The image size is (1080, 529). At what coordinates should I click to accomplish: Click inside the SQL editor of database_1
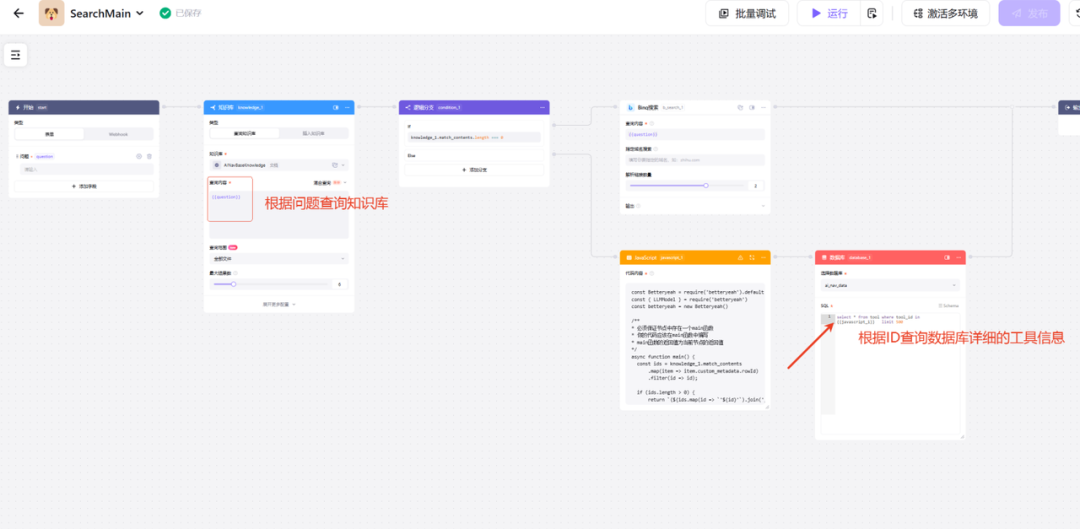890,373
